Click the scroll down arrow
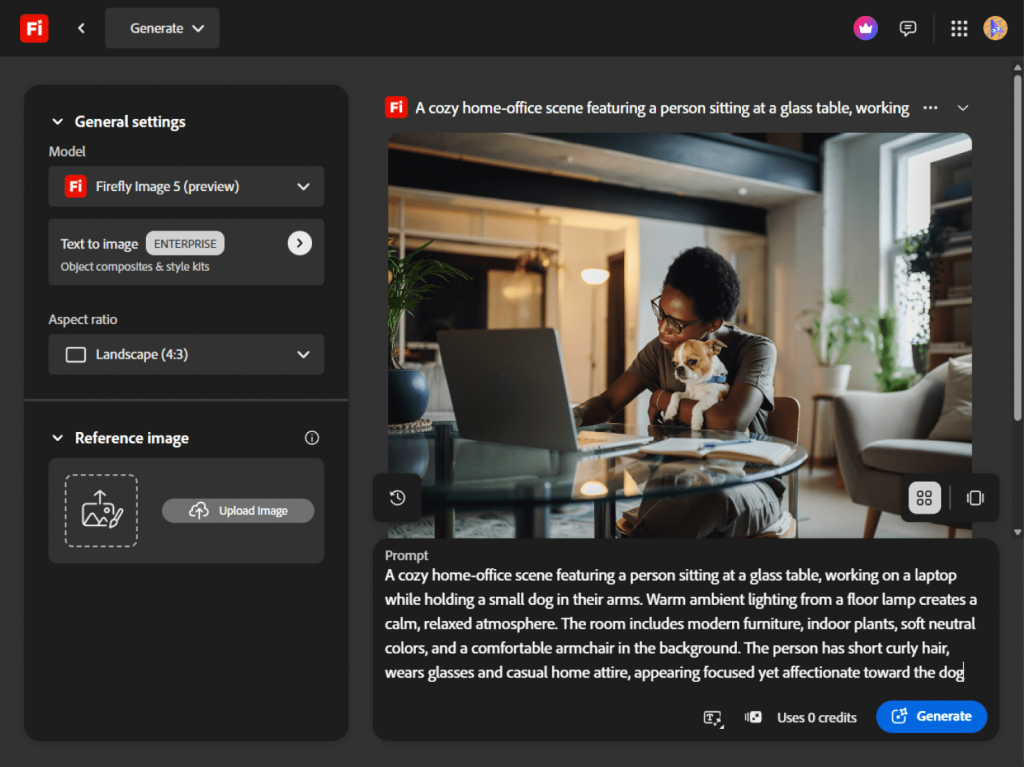Image resolution: width=1024 pixels, height=767 pixels. [x=1017, y=532]
